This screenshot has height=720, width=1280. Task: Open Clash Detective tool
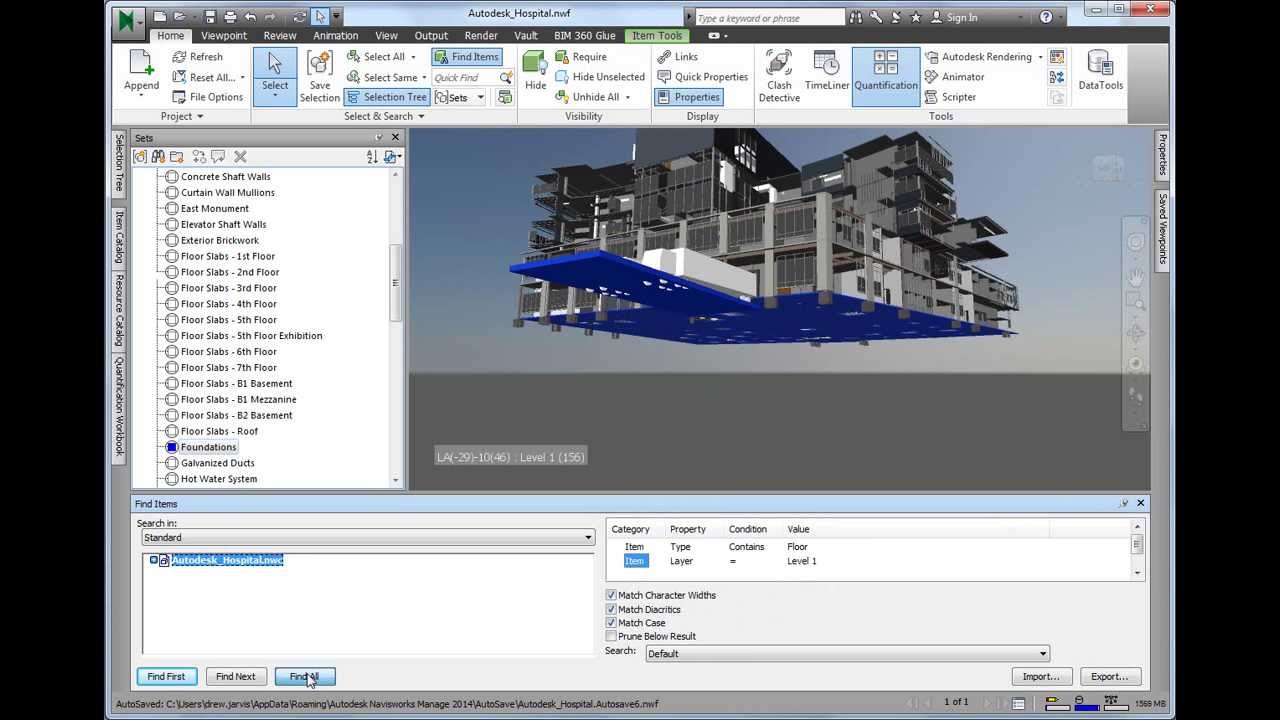point(779,76)
